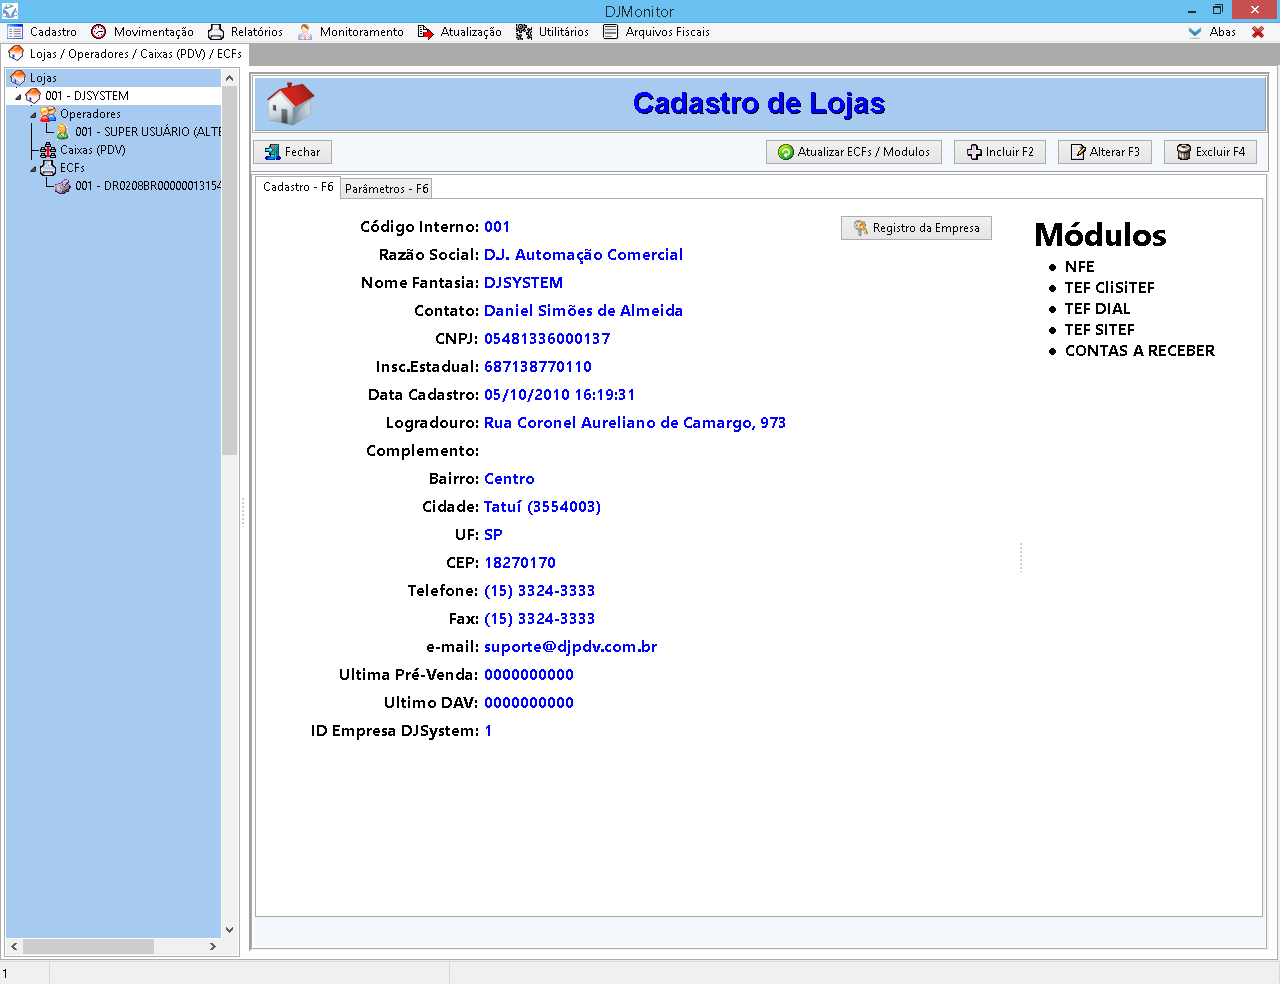Select the Lojas / Operadores / Caixas (PDV) / ECFs tab
Image resolution: width=1280 pixels, height=984 pixels.
click(x=125, y=54)
